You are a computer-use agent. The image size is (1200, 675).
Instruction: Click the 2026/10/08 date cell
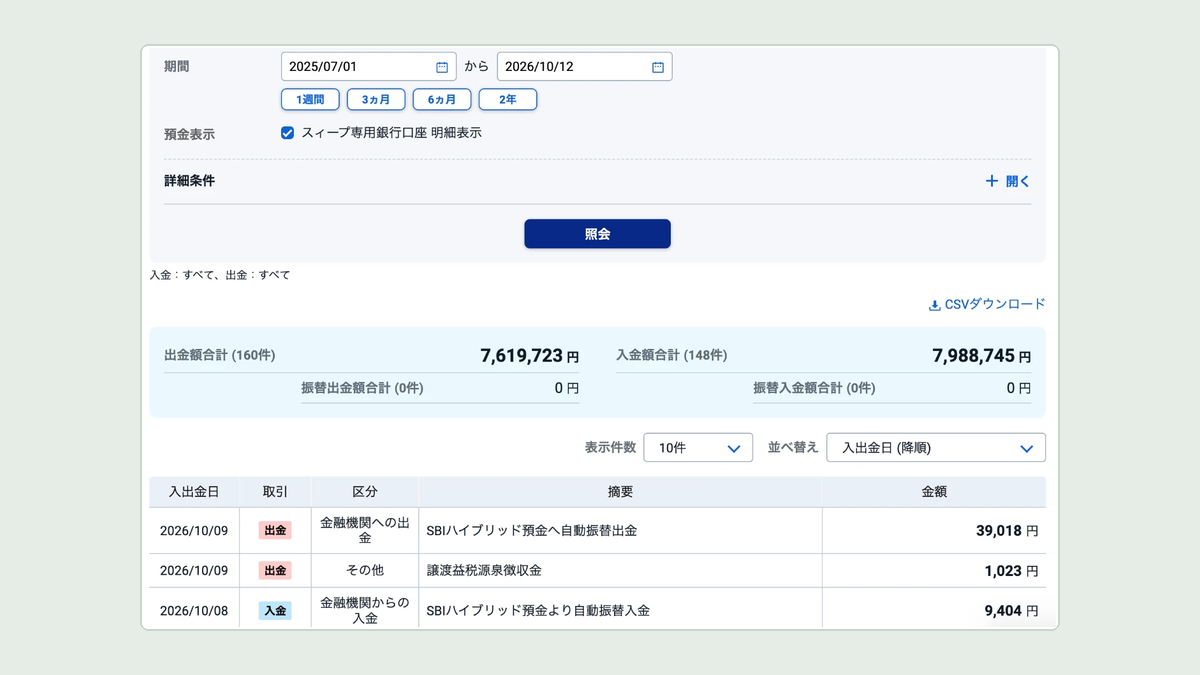(194, 610)
